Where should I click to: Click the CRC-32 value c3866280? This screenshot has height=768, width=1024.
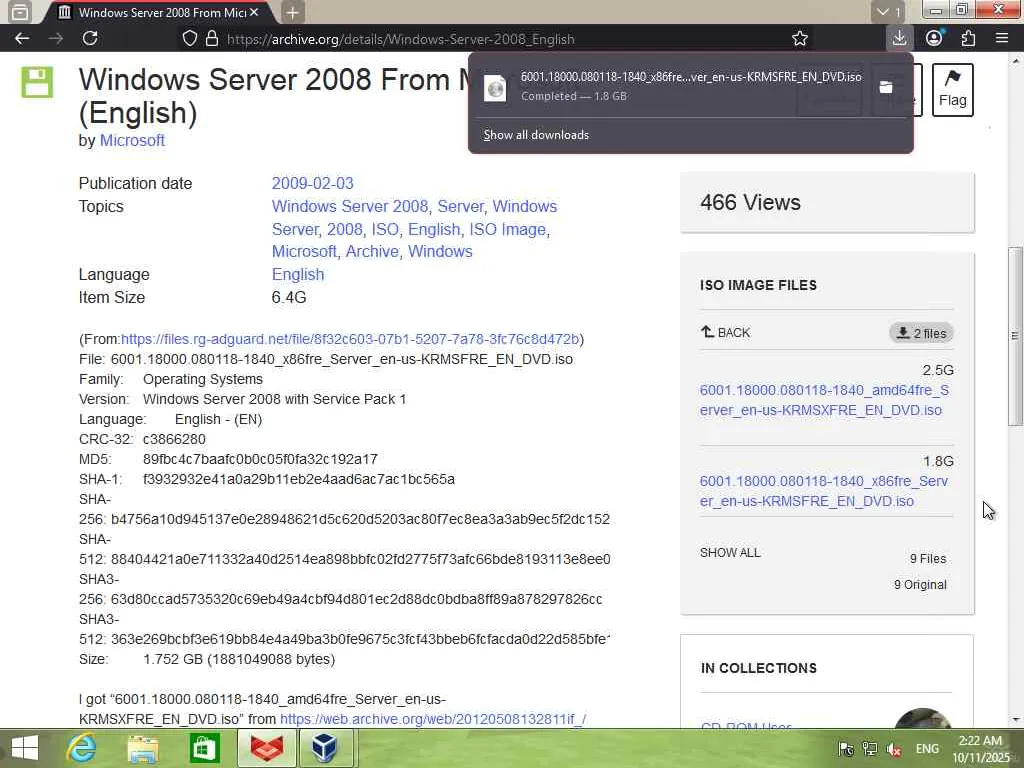pyautogui.click(x=174, y=440)
